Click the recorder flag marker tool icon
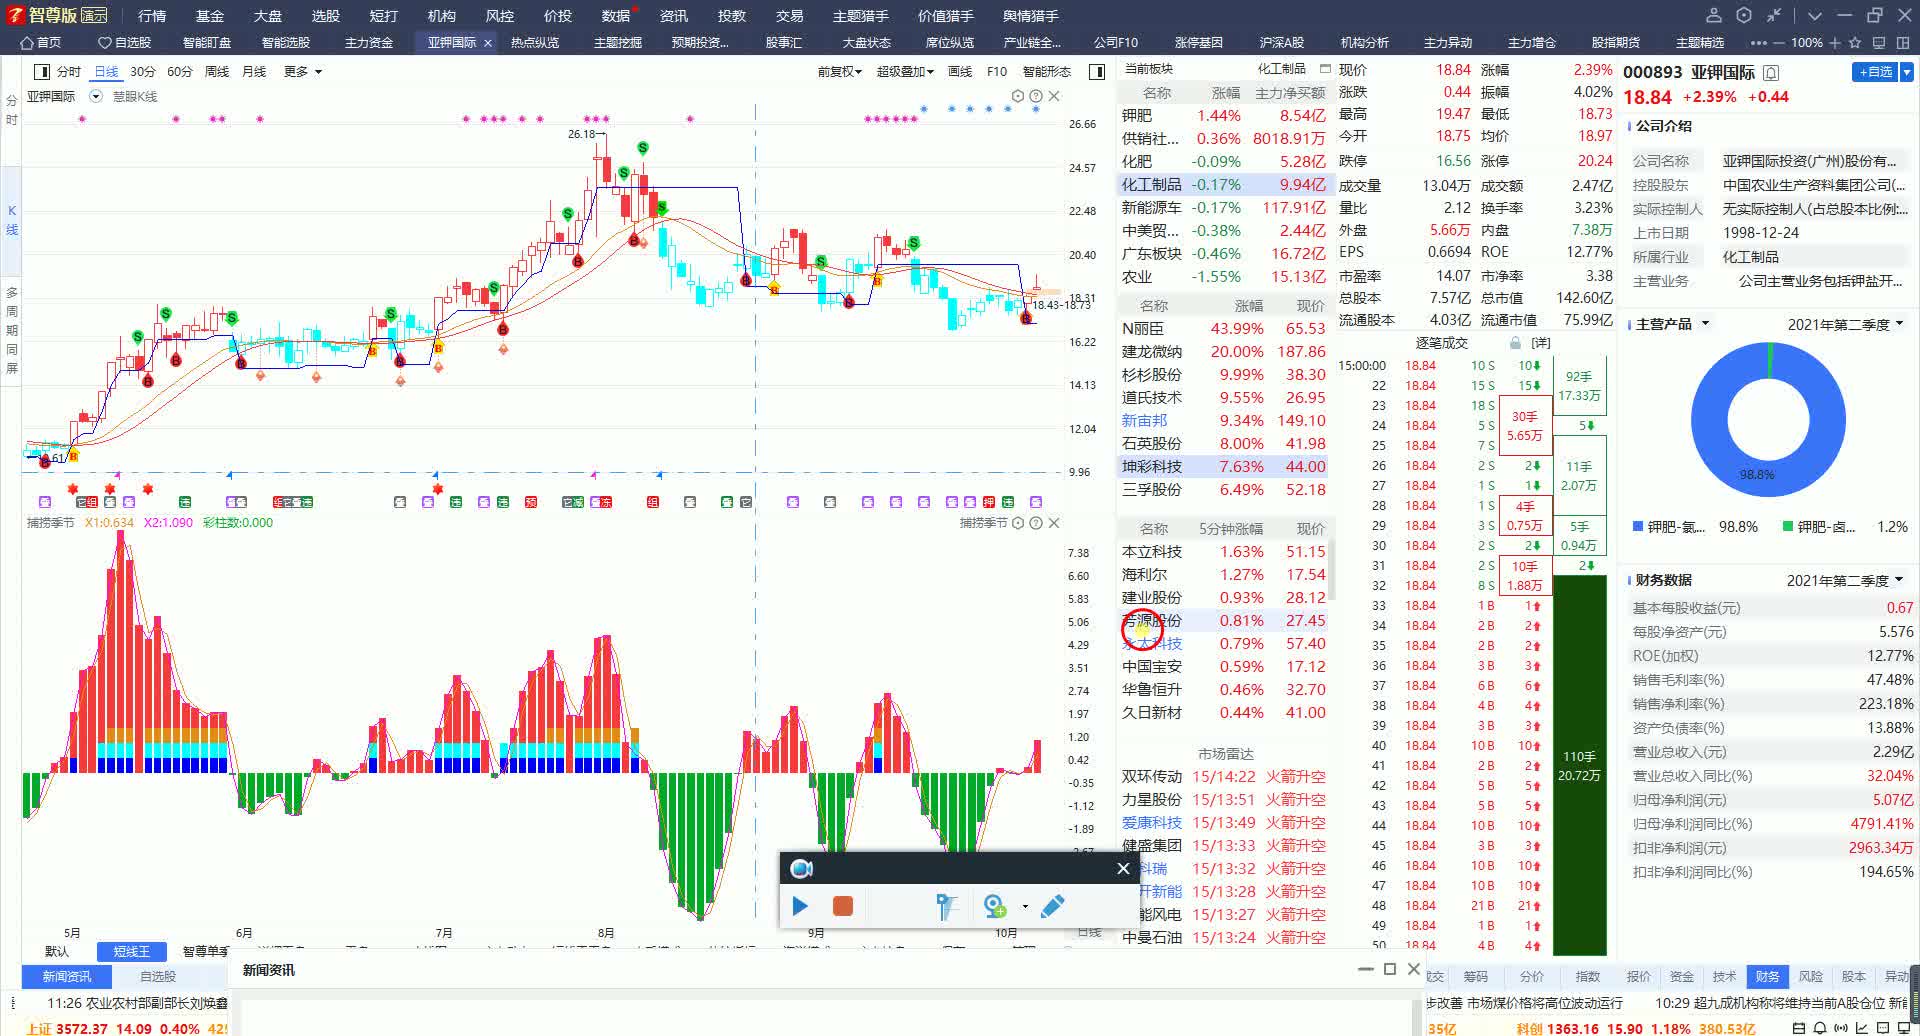Screen dimensions: 1920x1036 tap(946, 906)
